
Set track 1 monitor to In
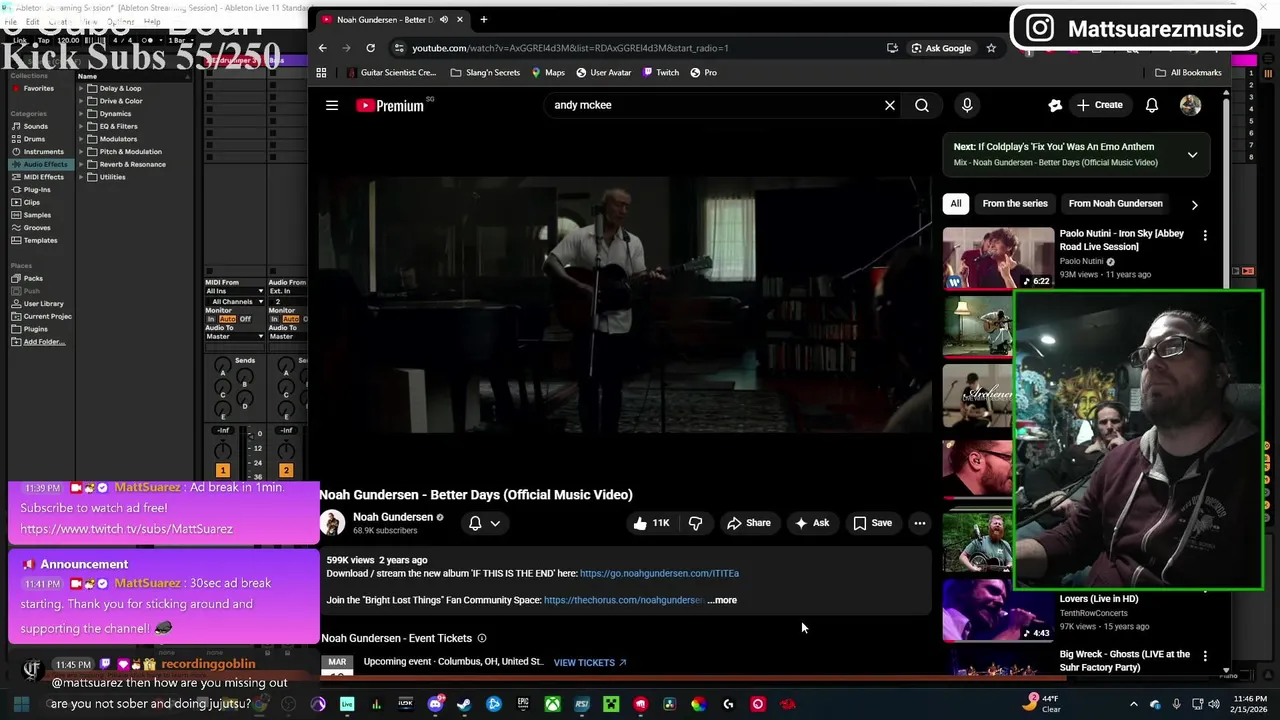click(211, 319)
